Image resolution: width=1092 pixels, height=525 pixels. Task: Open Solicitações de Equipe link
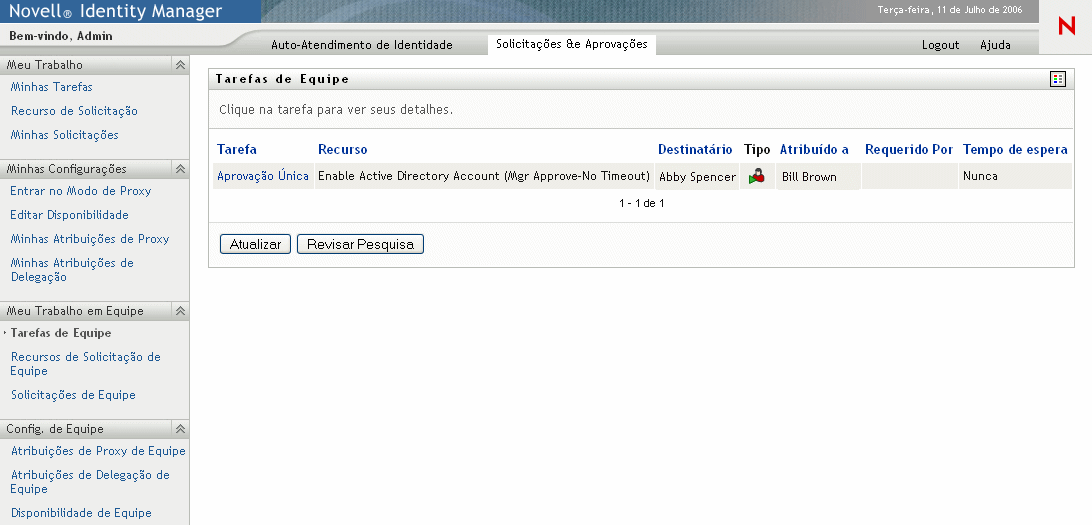point(73,395)
